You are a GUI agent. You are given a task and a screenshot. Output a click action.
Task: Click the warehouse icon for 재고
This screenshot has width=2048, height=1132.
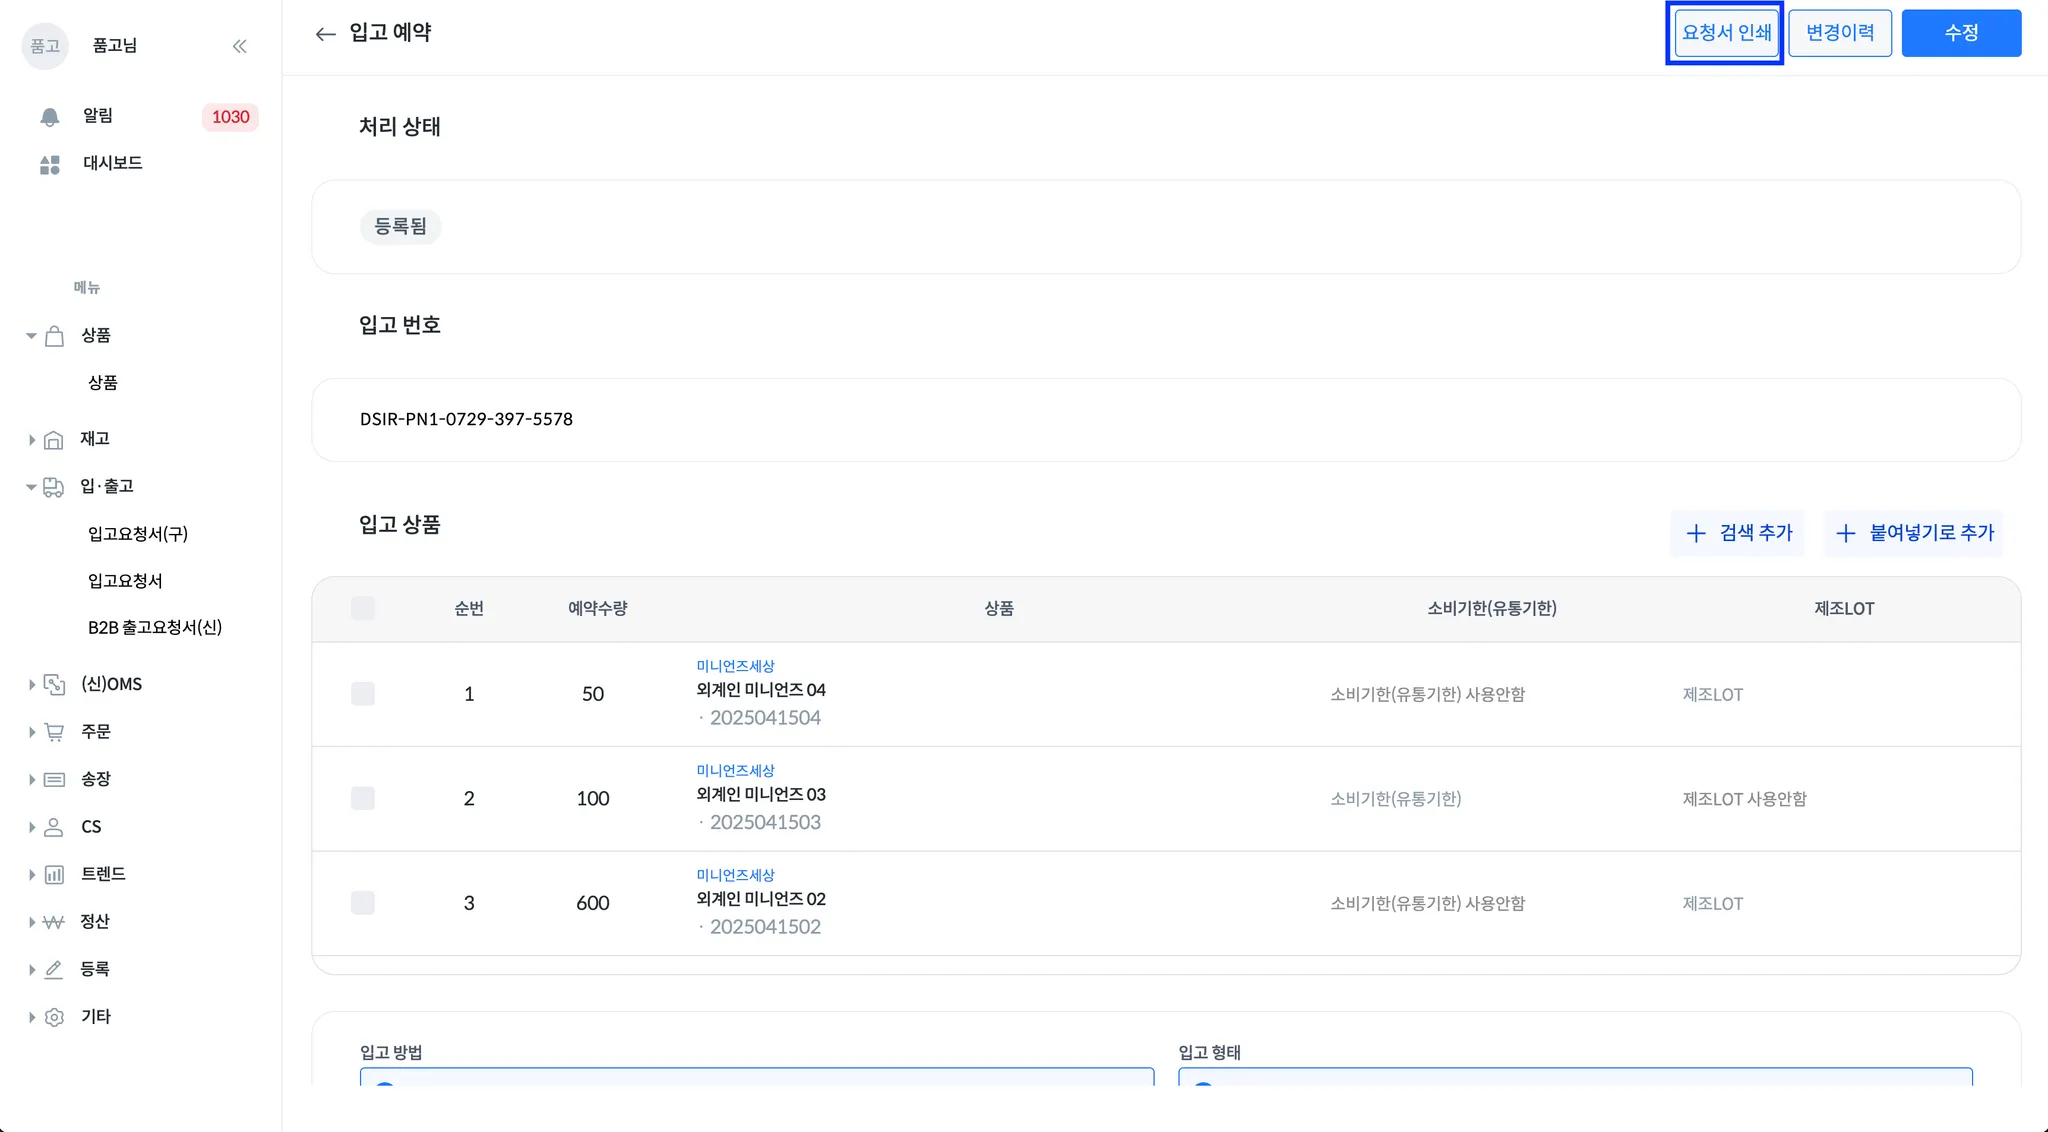[x=54, y=440]
